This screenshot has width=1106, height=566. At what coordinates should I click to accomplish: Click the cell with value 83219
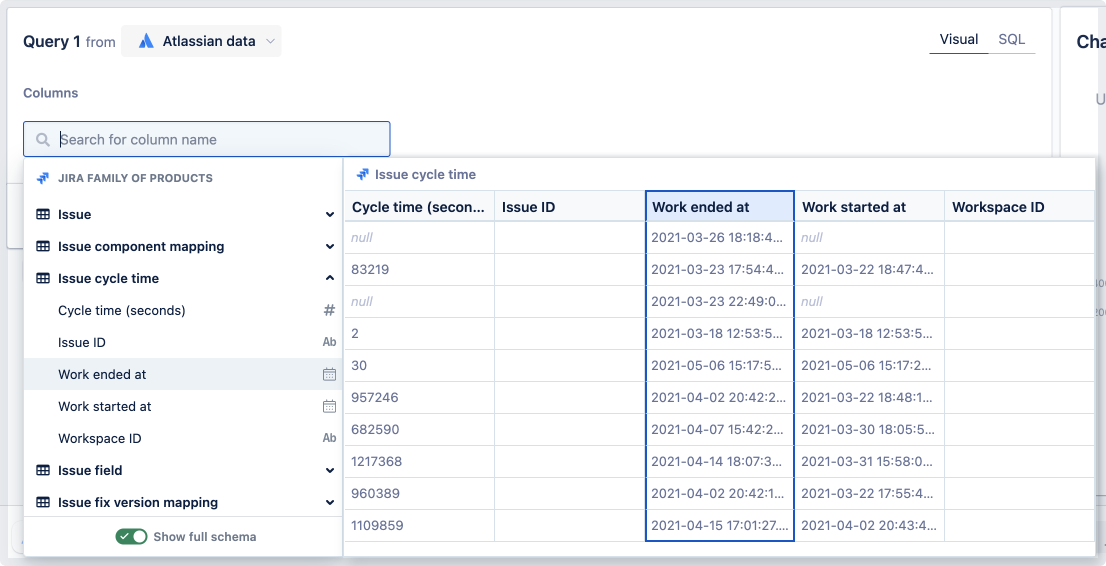pyautogui.click(x=420, y=270)
